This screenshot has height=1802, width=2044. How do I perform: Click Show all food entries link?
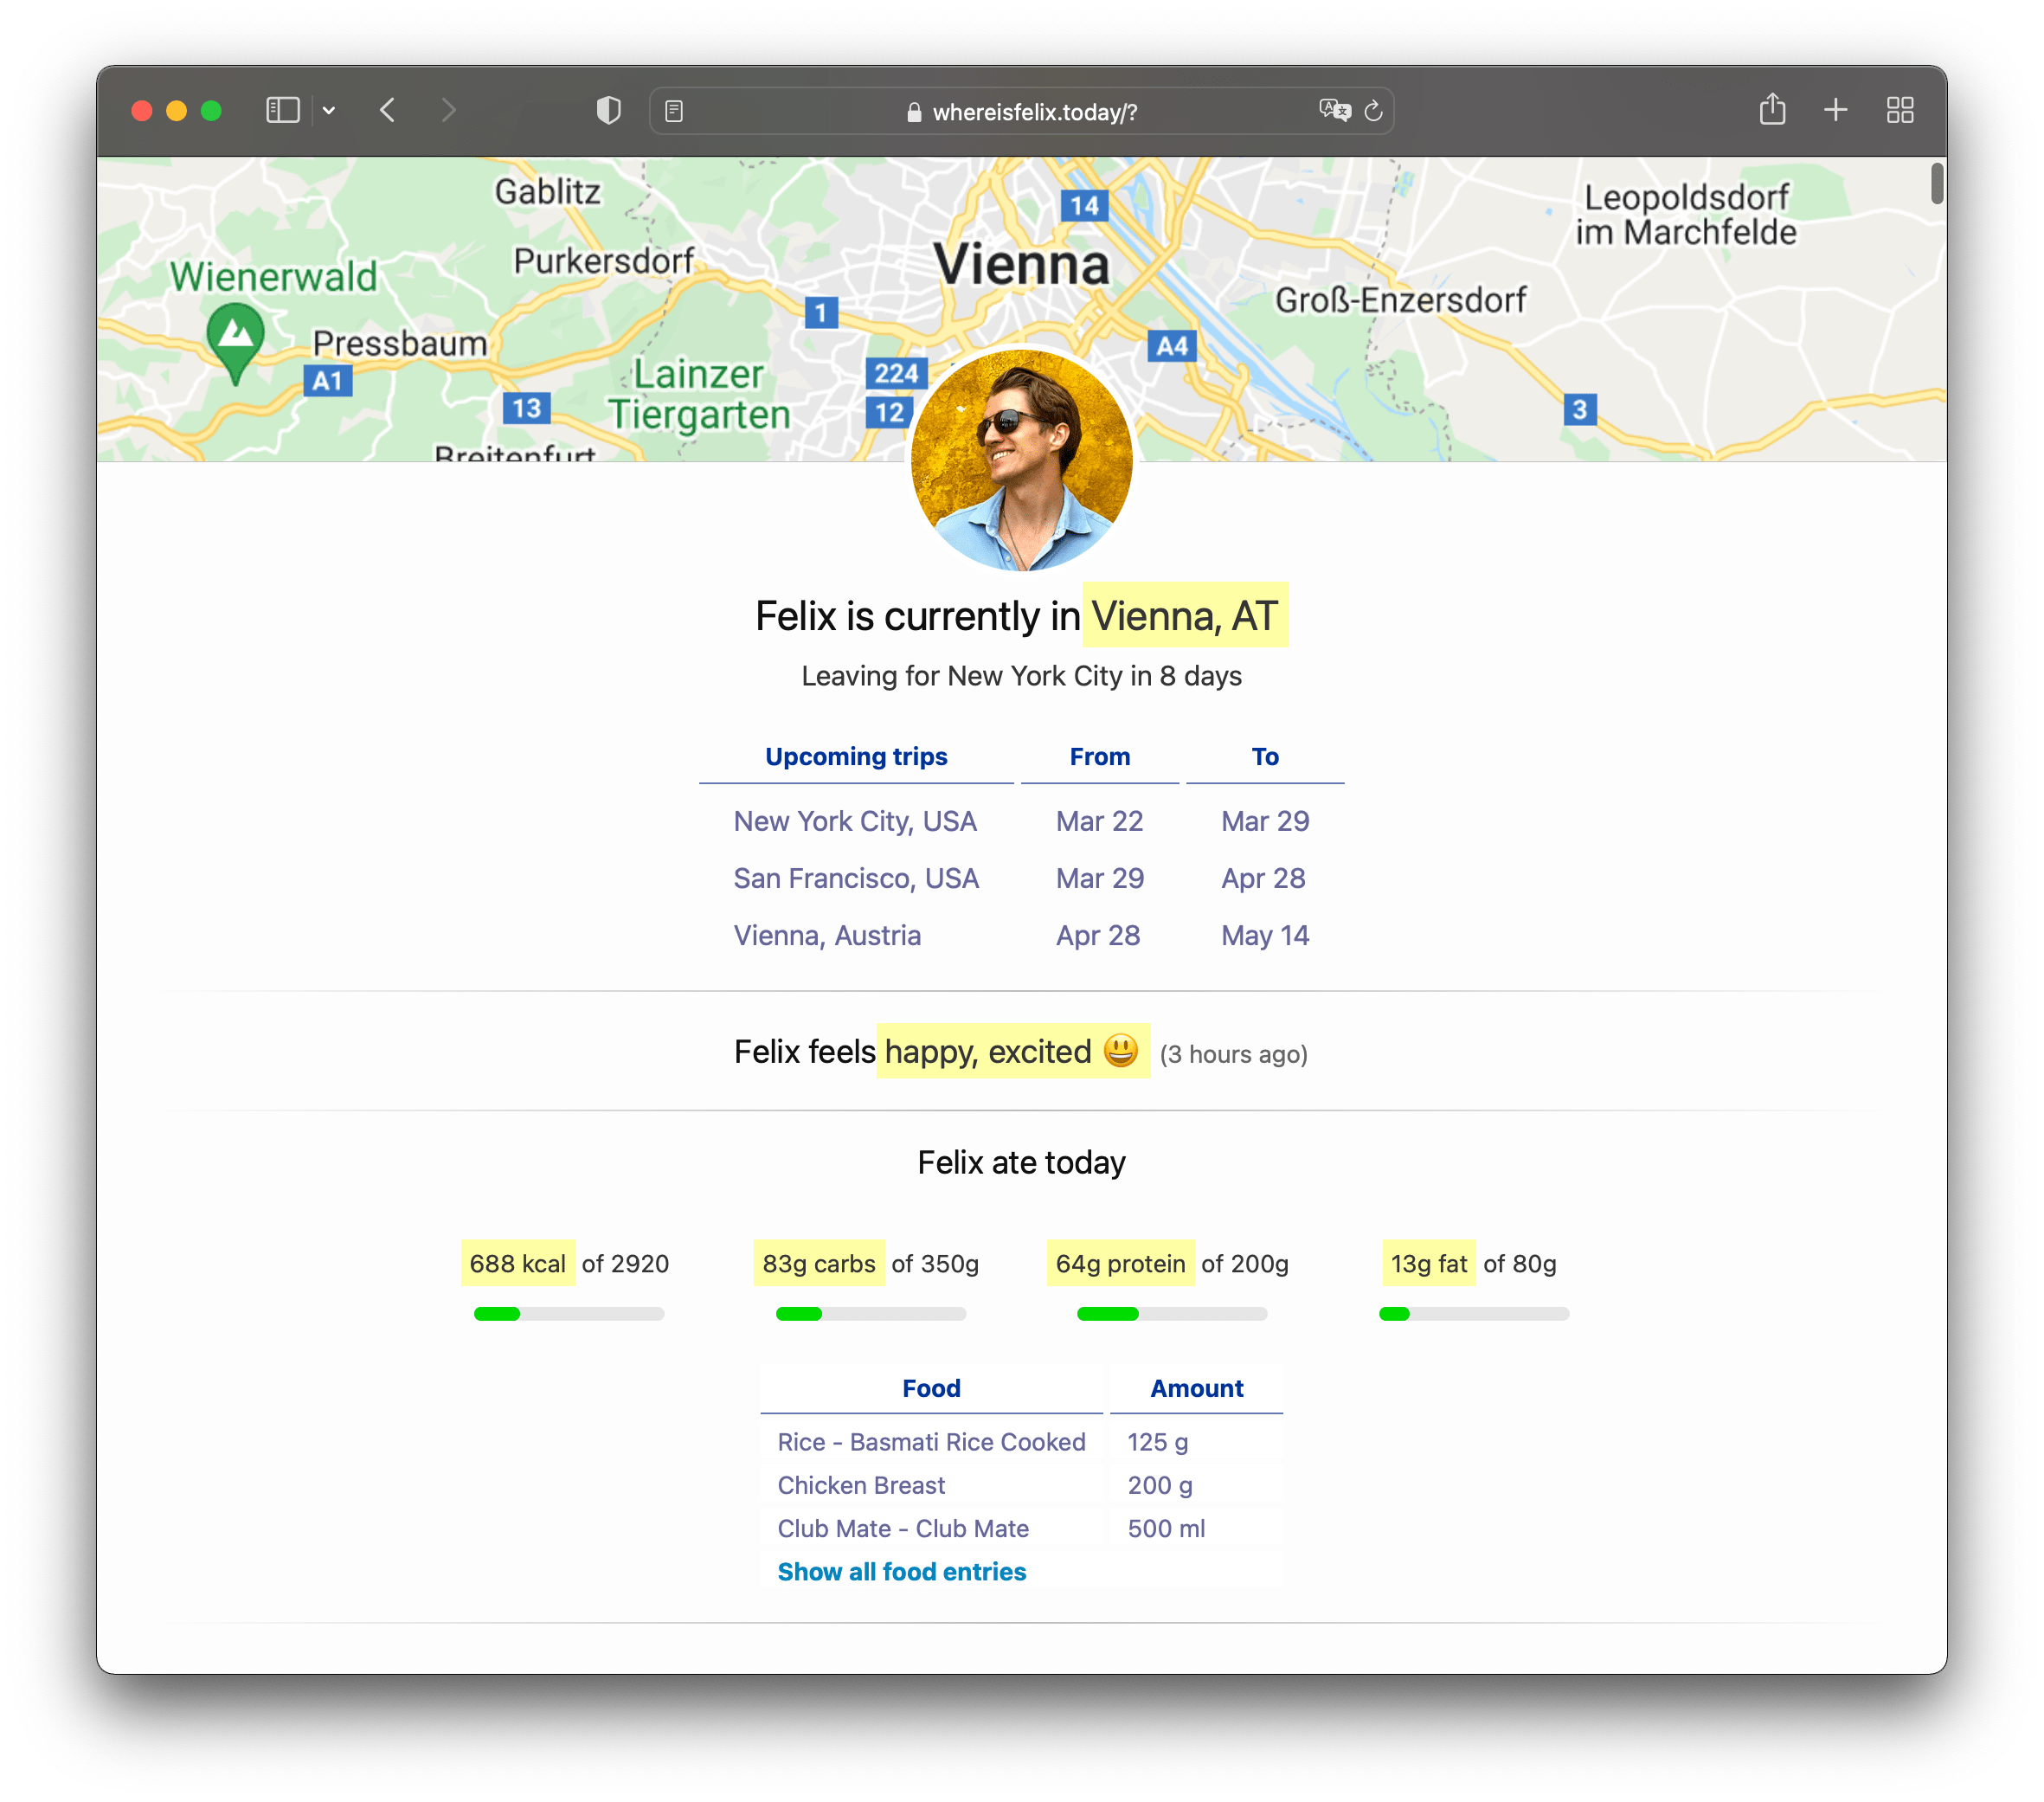[901, 1572]
